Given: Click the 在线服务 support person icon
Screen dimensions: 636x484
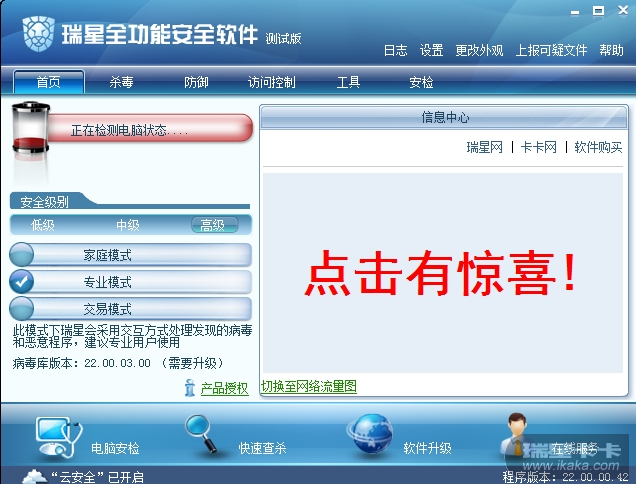Looking at the screenshot, I should (516, 434).
